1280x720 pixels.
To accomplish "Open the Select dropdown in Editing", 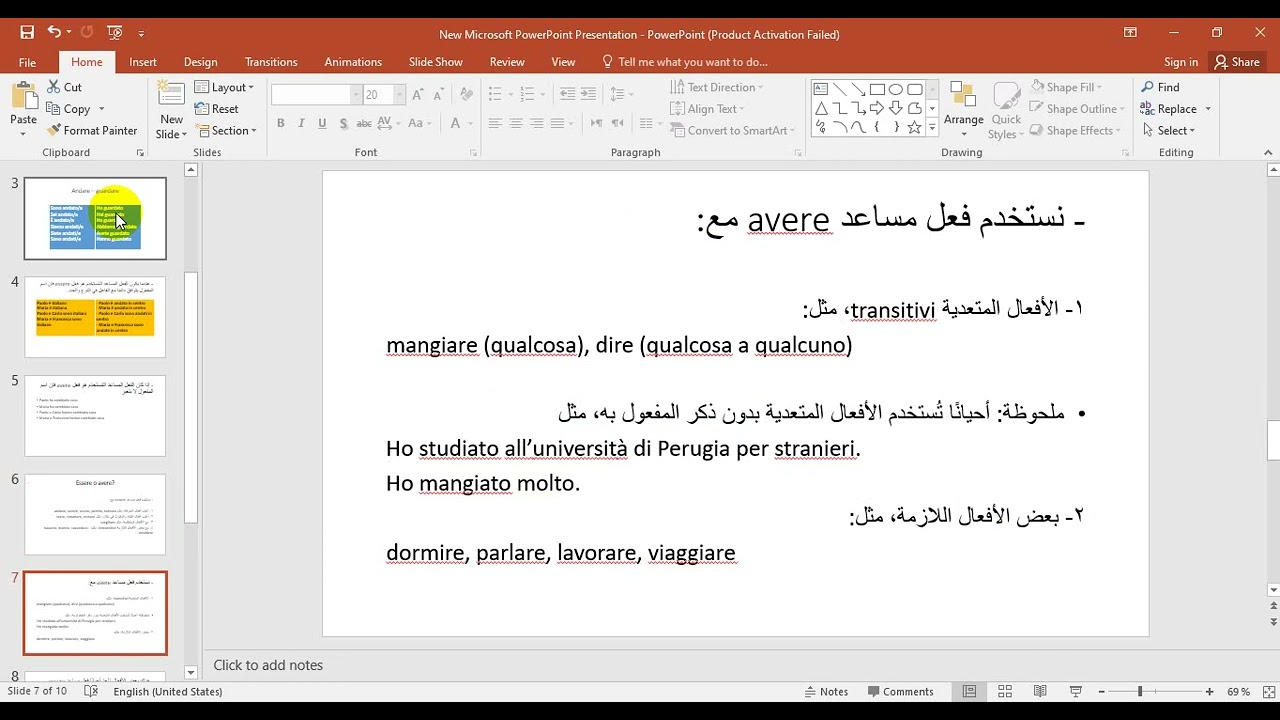I will (x=1168, y=130).
